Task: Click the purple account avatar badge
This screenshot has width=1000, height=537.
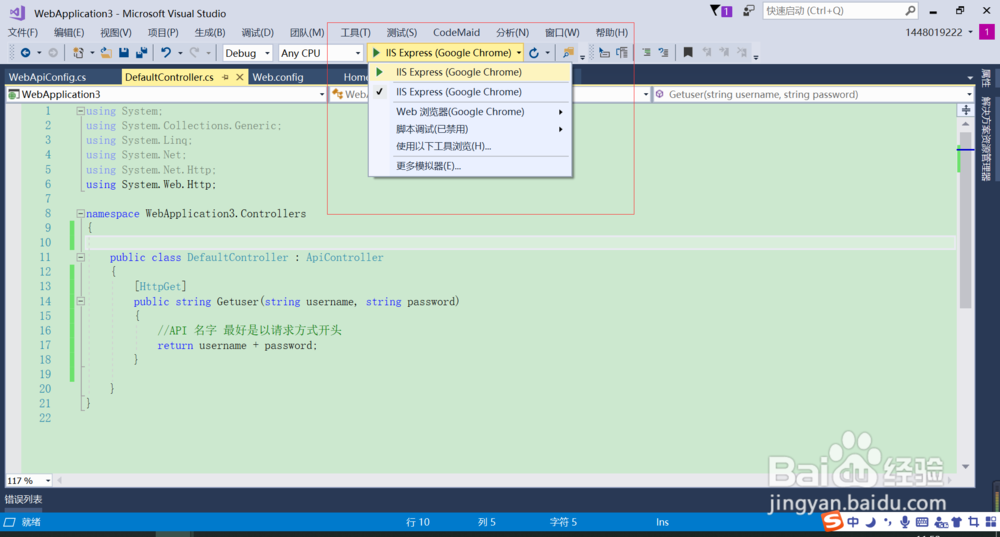Action: coord(987,32)
